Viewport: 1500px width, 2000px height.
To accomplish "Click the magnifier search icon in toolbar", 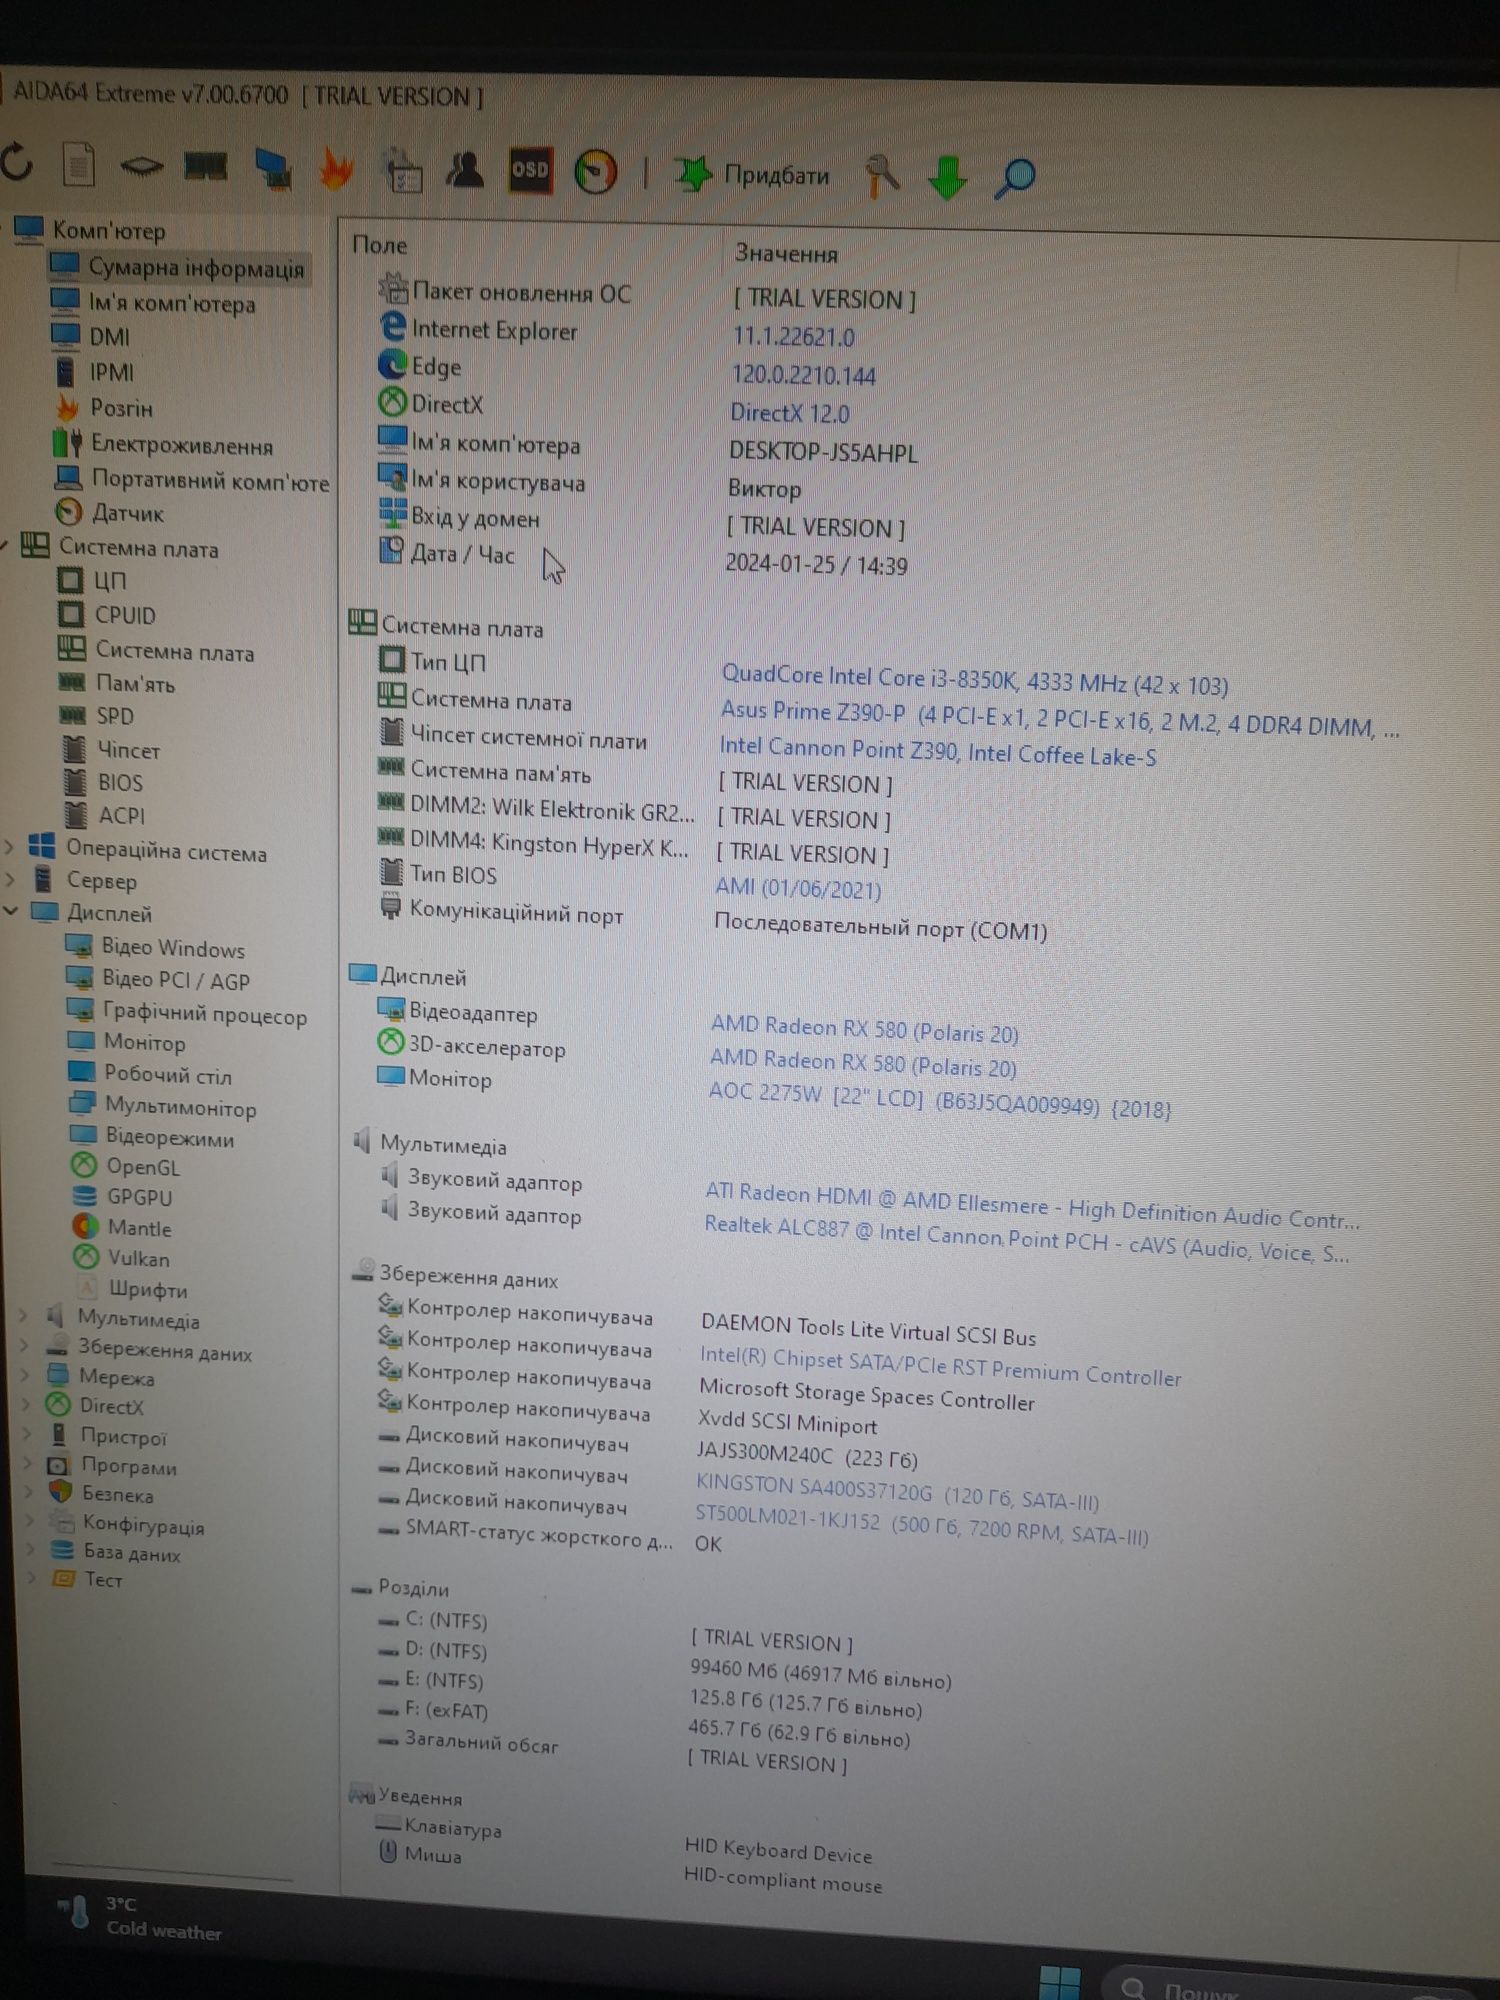I will pos(1014,178).
